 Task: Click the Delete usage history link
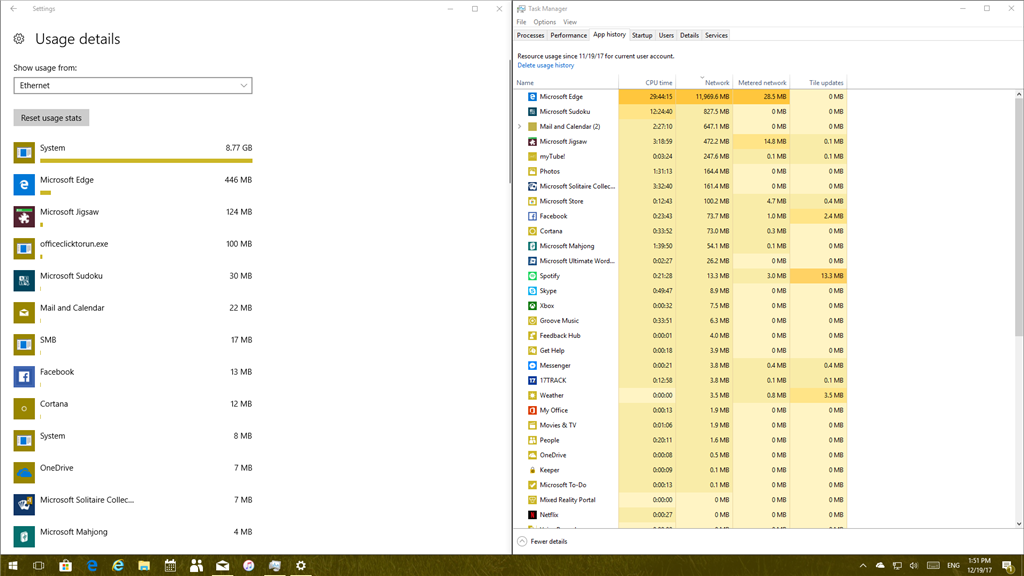point(545,65)
